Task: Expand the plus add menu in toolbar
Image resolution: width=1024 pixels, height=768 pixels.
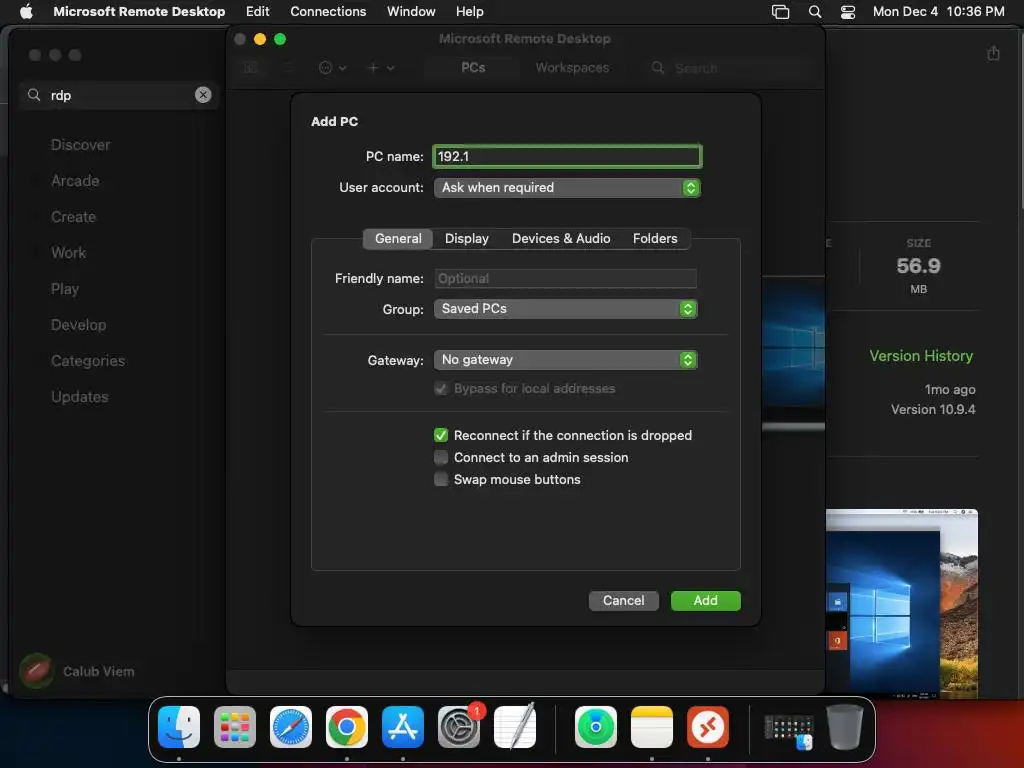Action: pos(381,67)
